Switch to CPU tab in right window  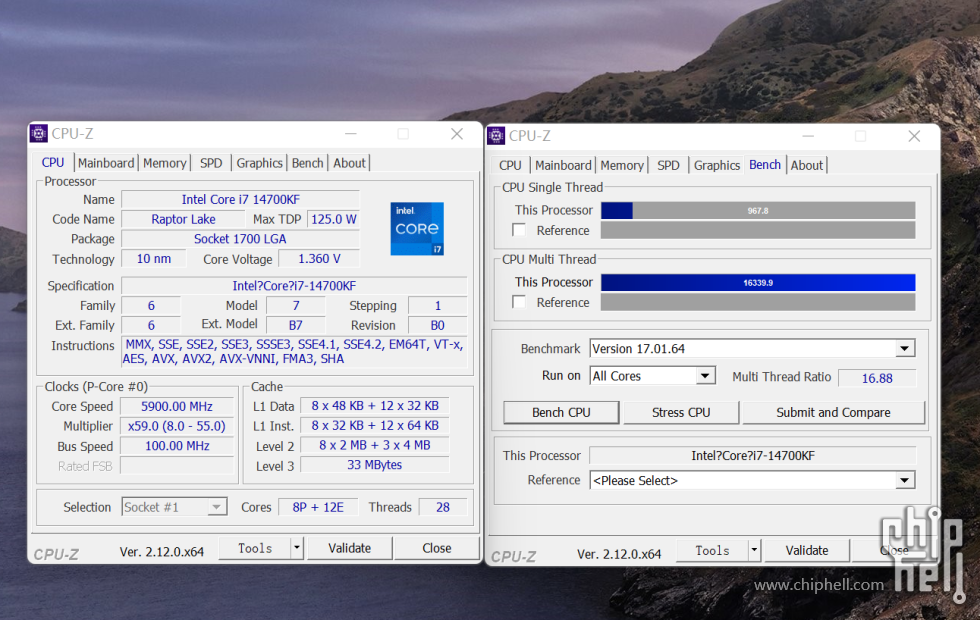510,166
